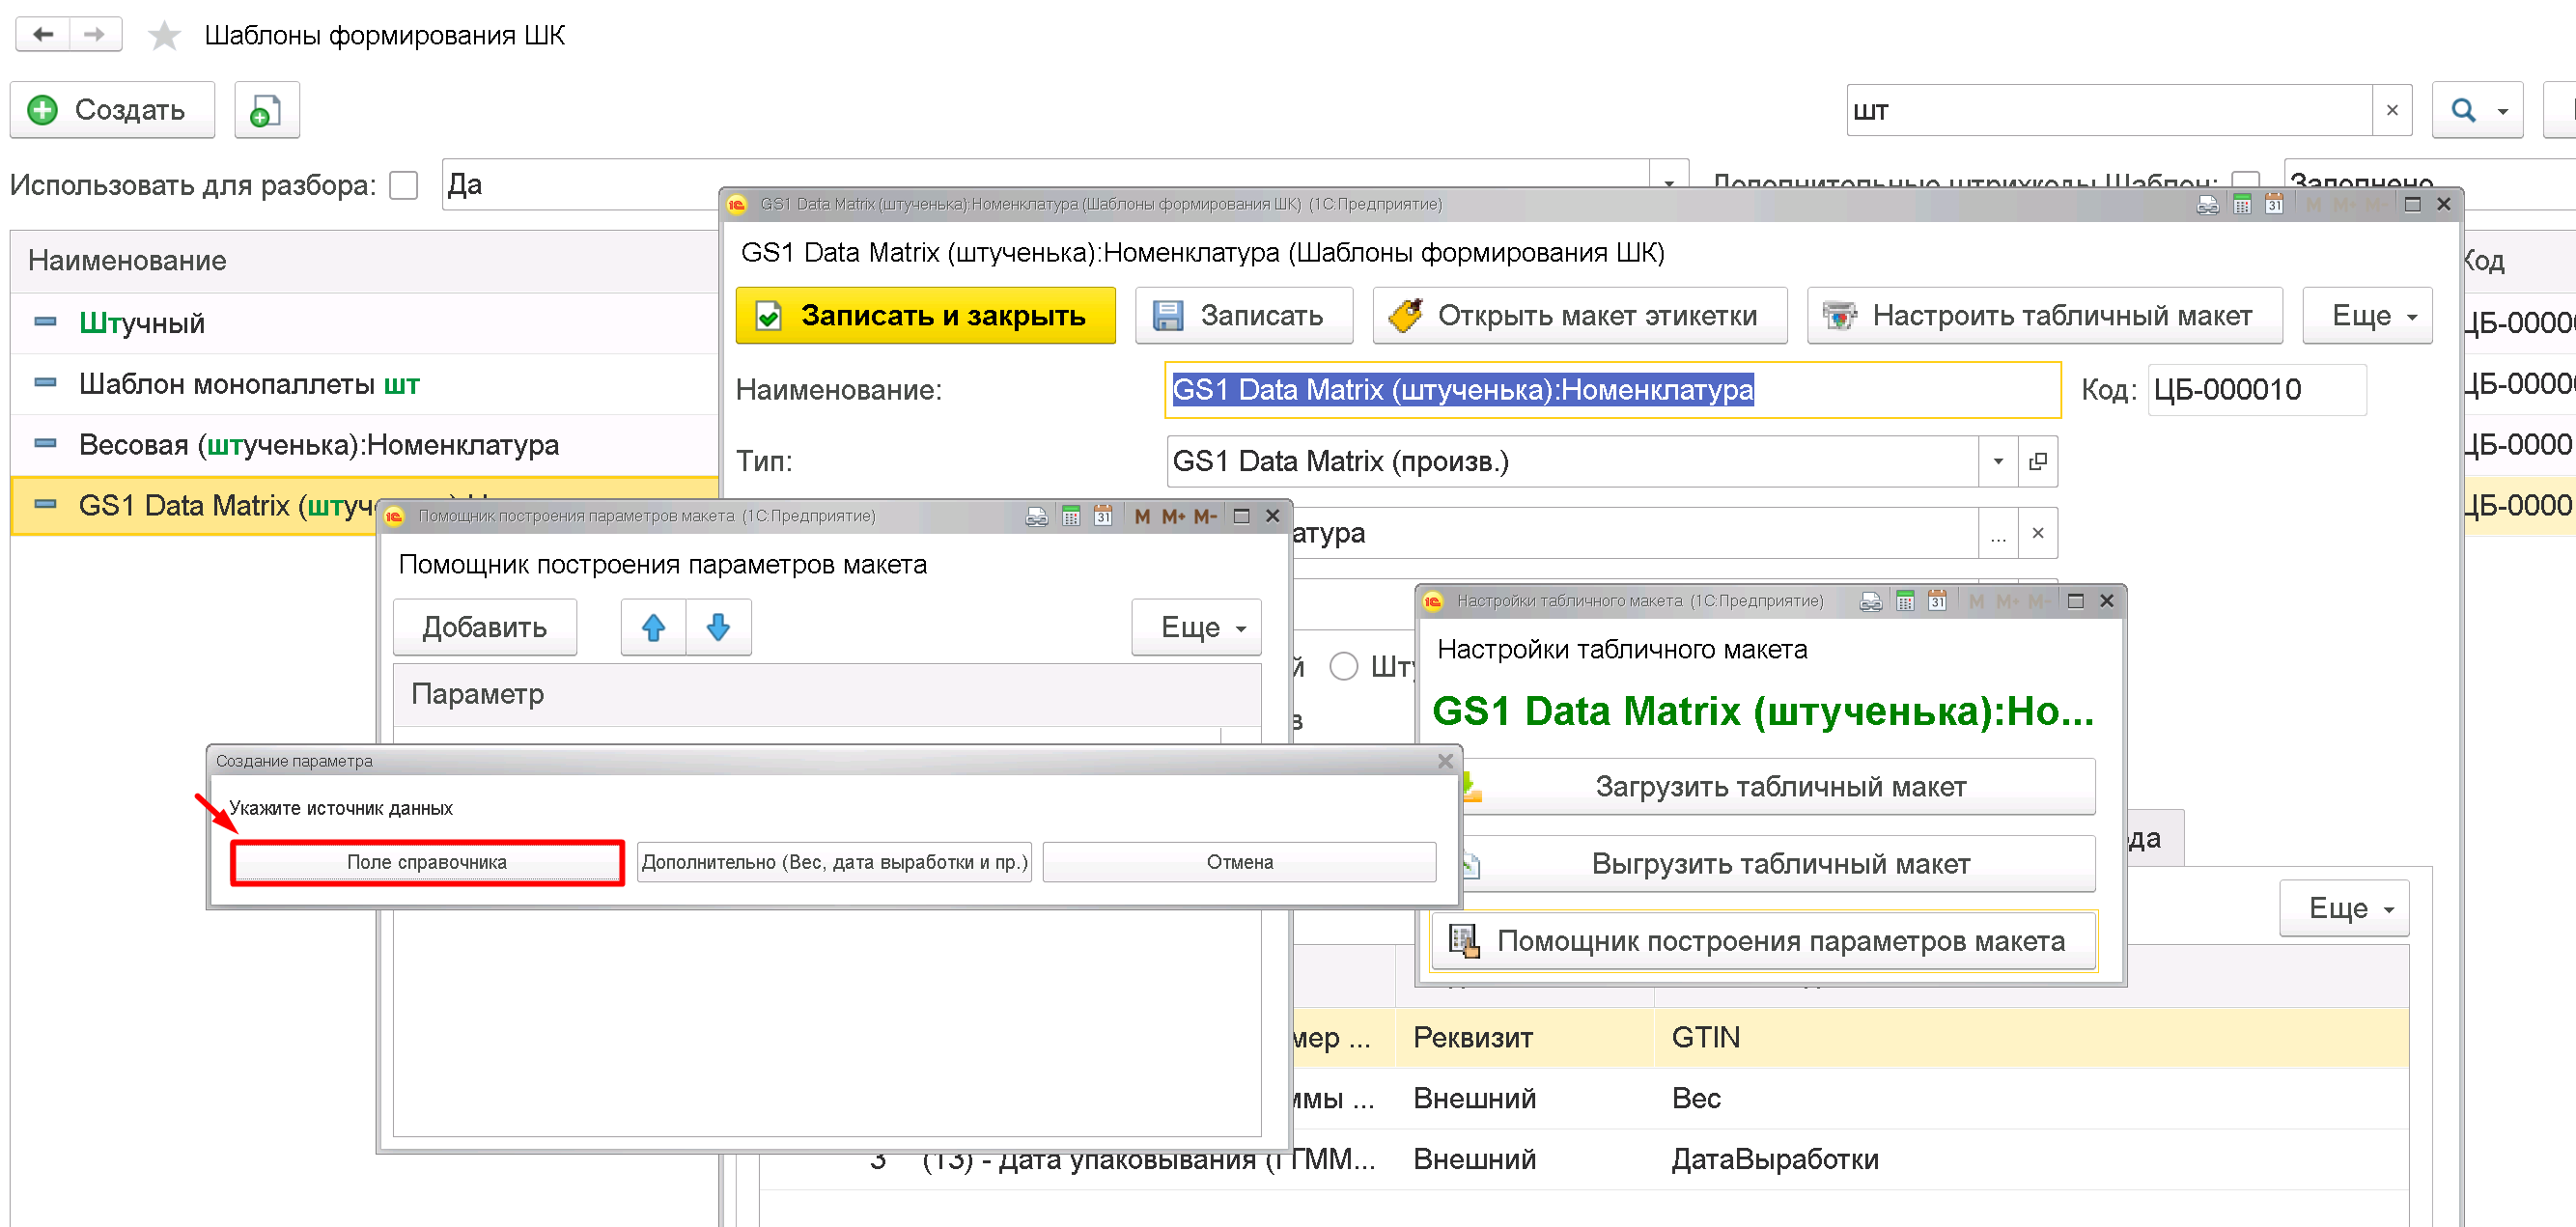Screen dimensions: 2576x1227
Task: Choose Дополнительно (Вес, дата выработки) option
Action: click(834, 862)
